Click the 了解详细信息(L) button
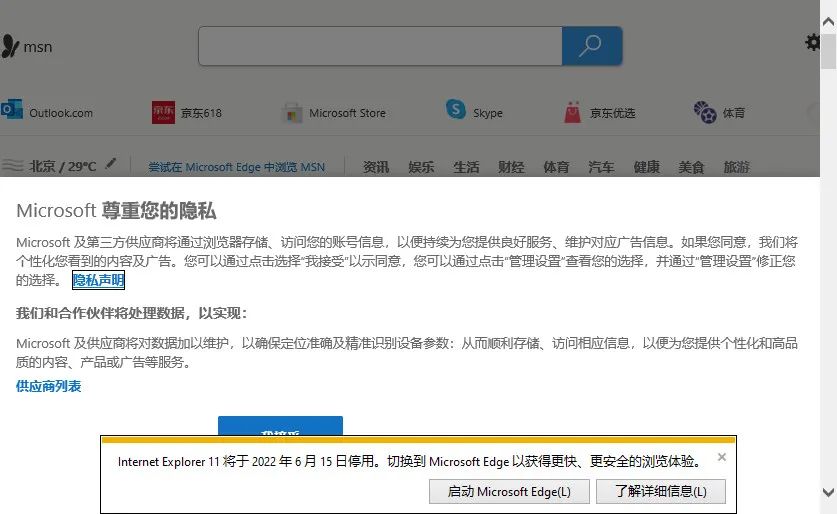 click(x=661, y=491)
